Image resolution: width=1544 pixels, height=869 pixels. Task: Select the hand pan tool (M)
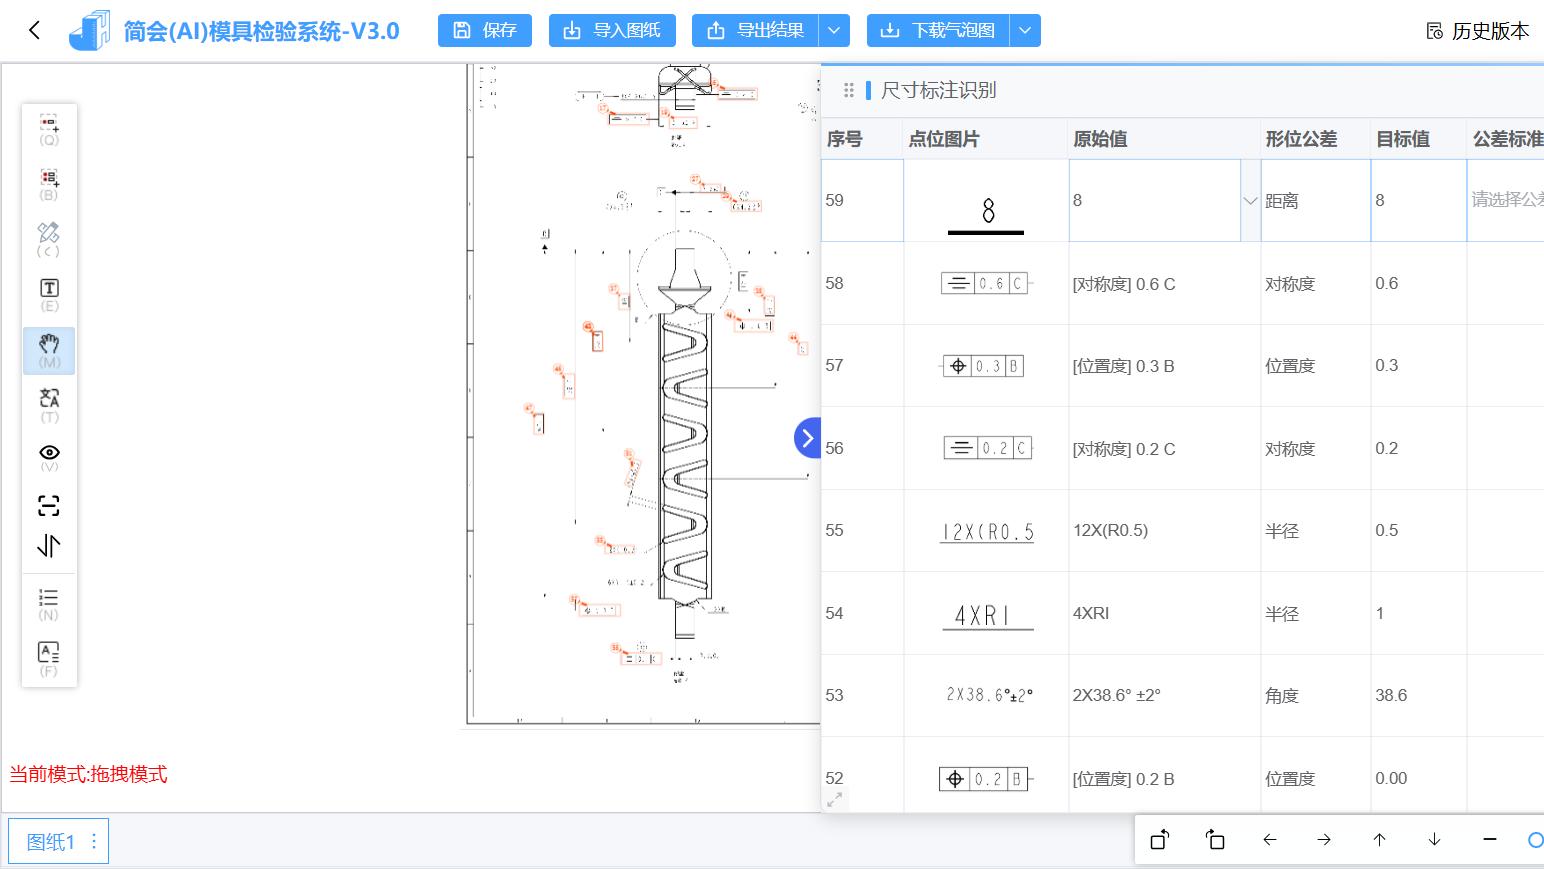click(x=49, y=350)
